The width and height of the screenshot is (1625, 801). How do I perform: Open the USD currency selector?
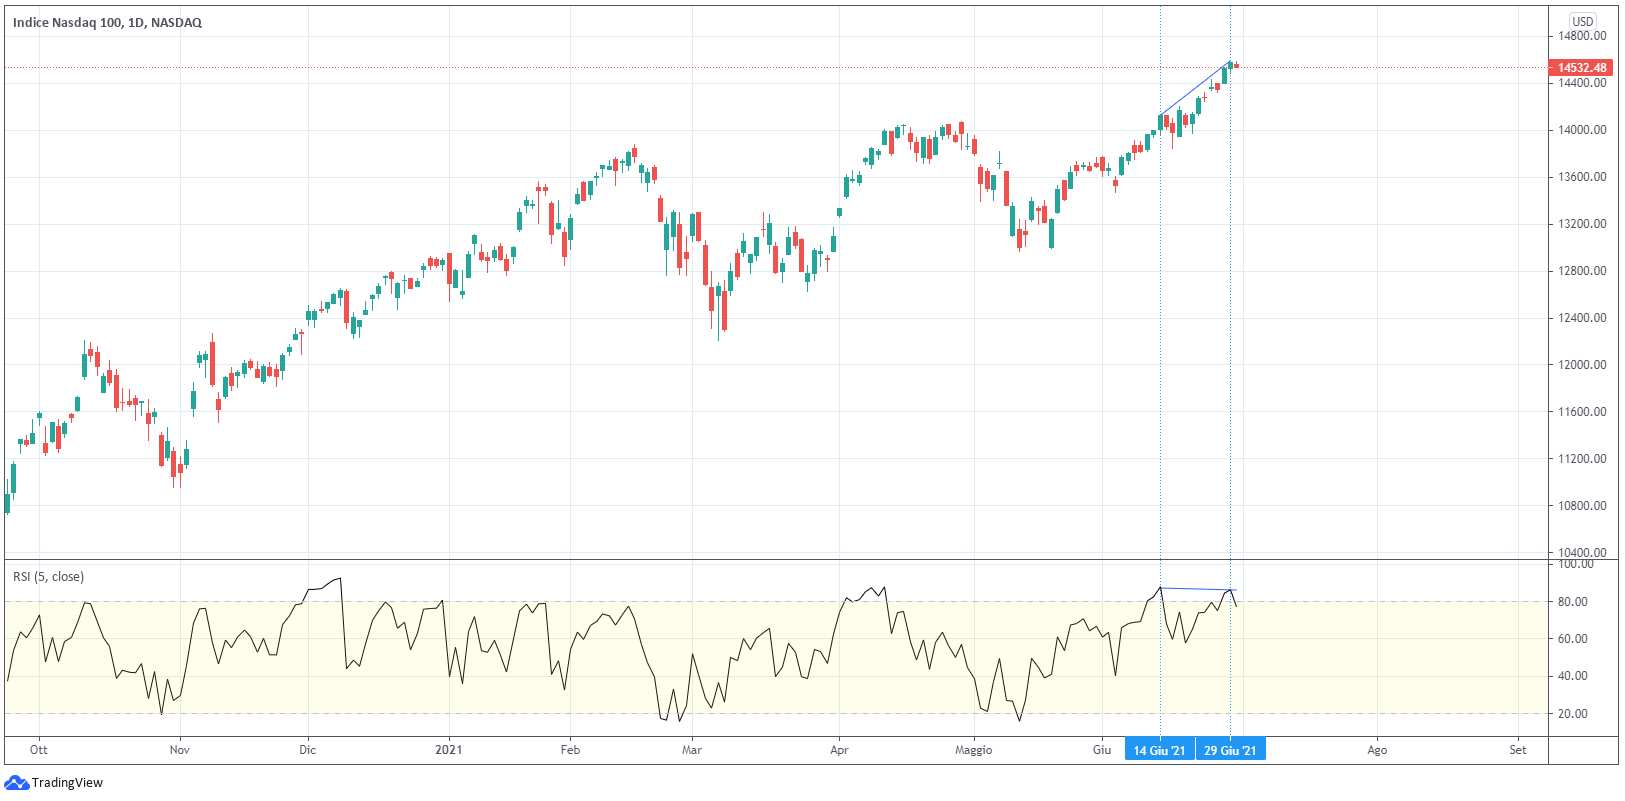(x=1582, y=21)
